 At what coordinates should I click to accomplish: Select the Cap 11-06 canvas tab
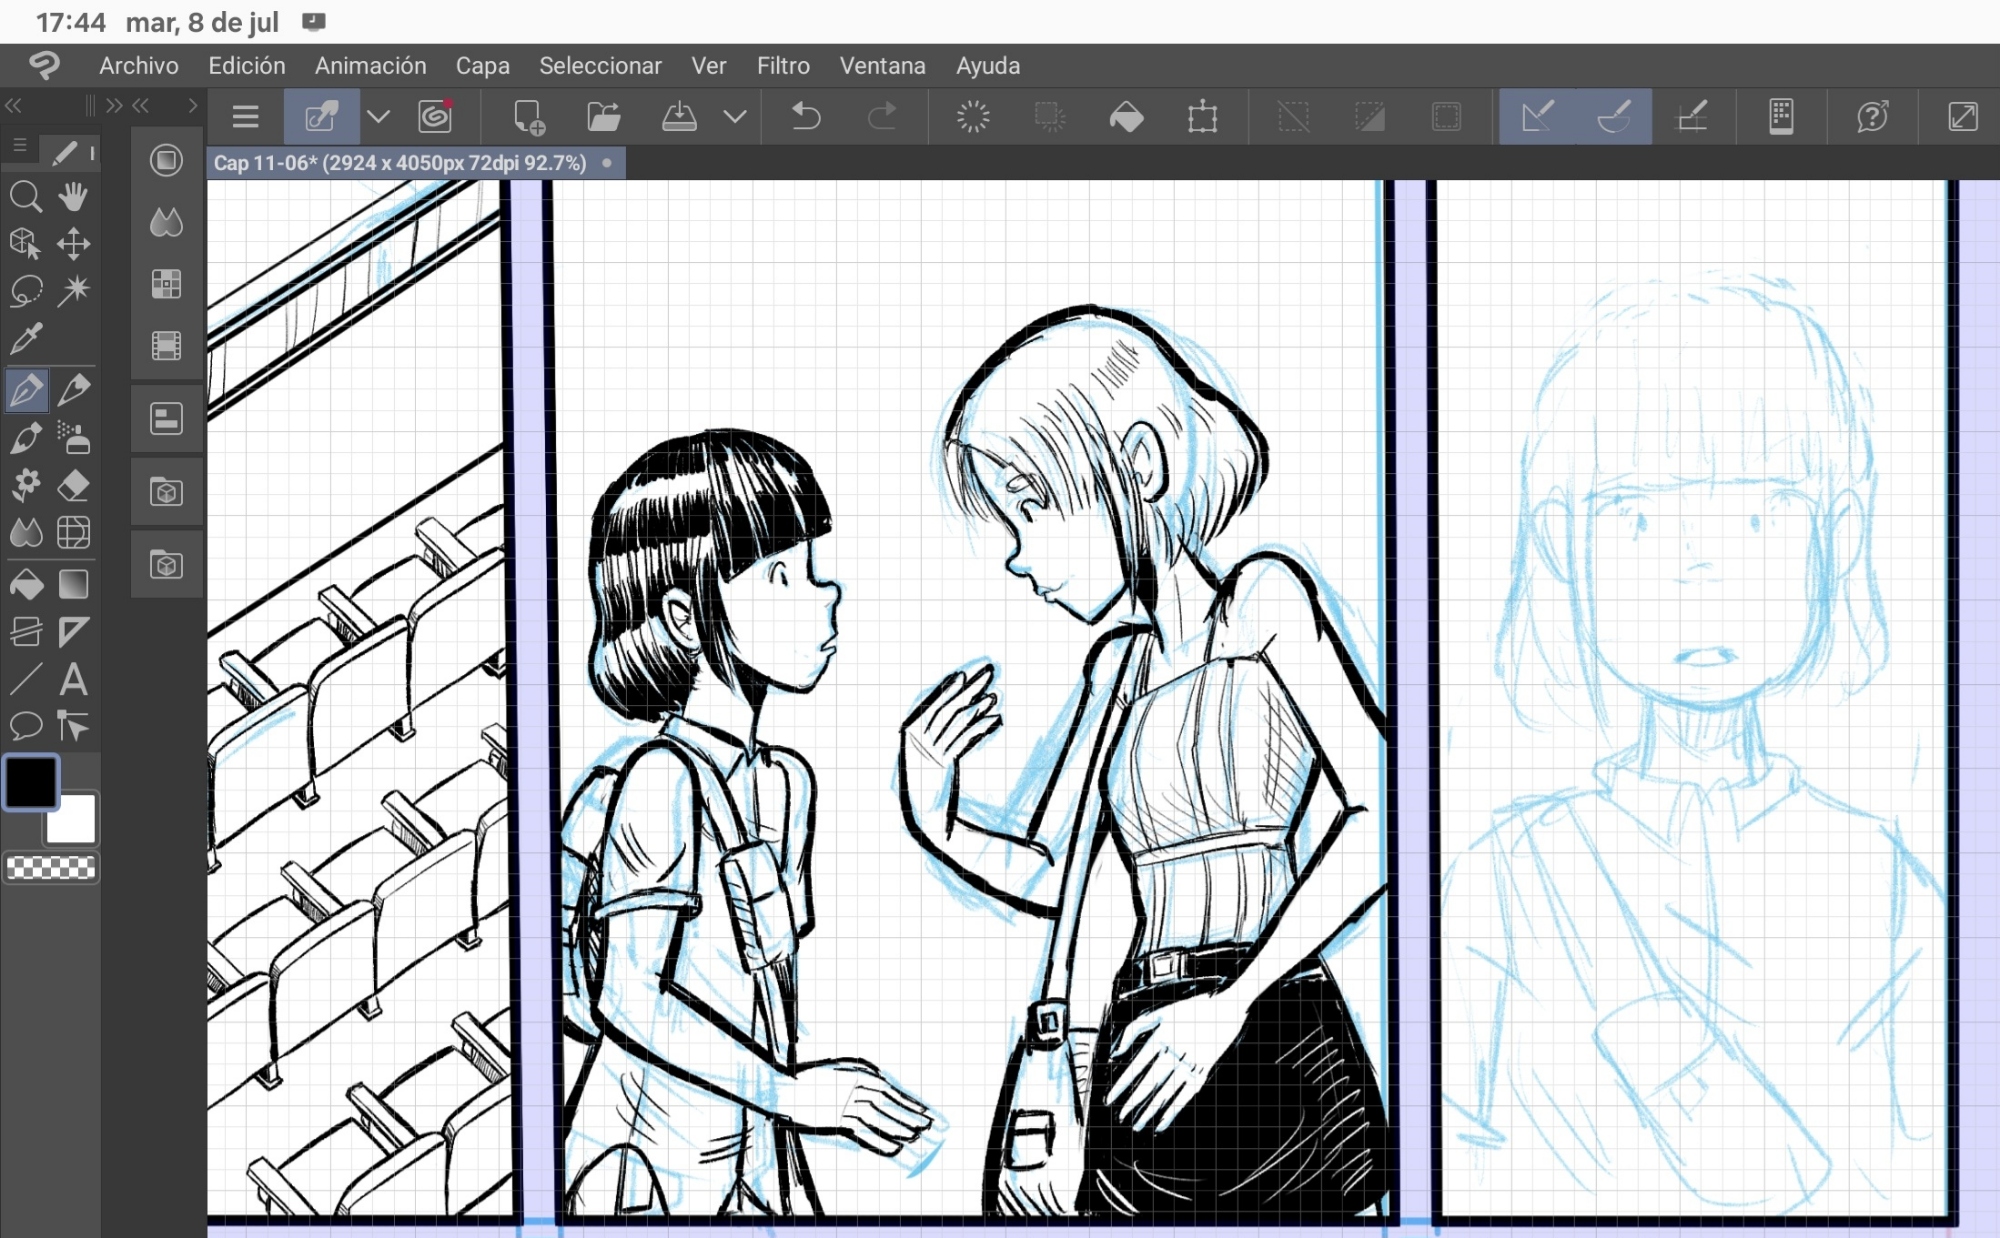click(x=400, y=163)
